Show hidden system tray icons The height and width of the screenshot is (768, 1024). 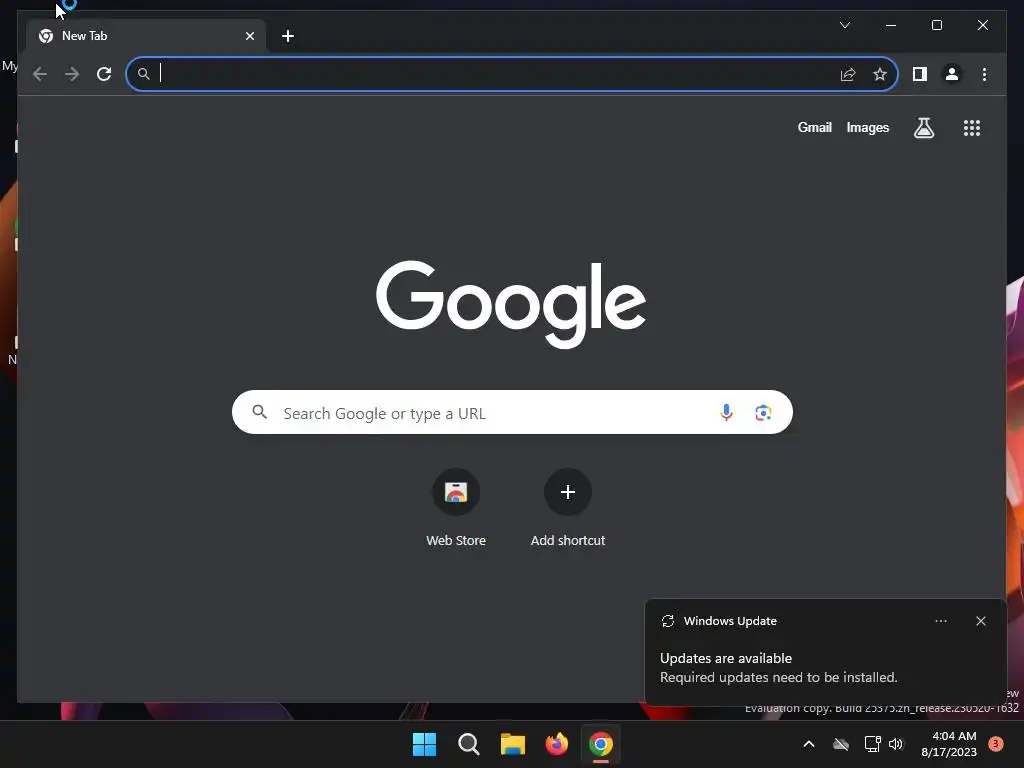(x=808, y=744)
